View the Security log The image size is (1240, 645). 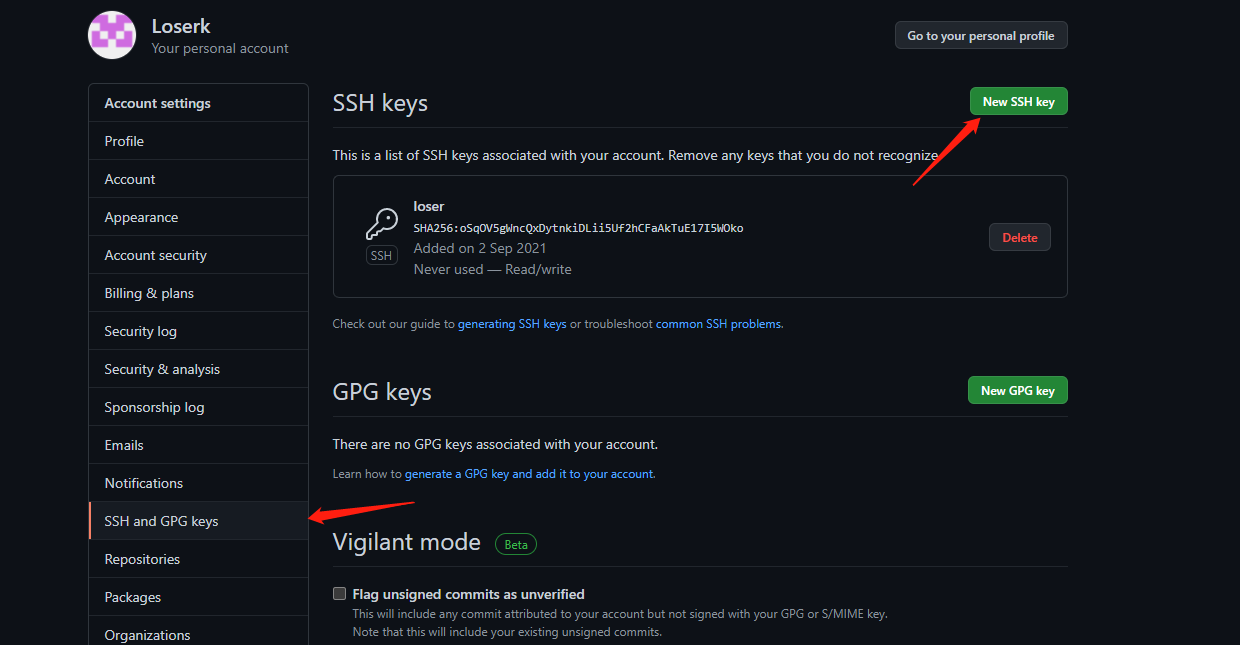140,331
